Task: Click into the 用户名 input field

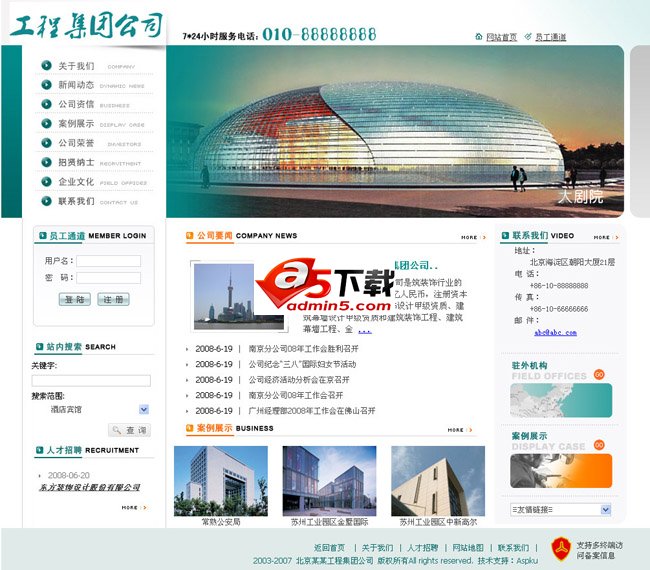Action: tap(109, 261)
